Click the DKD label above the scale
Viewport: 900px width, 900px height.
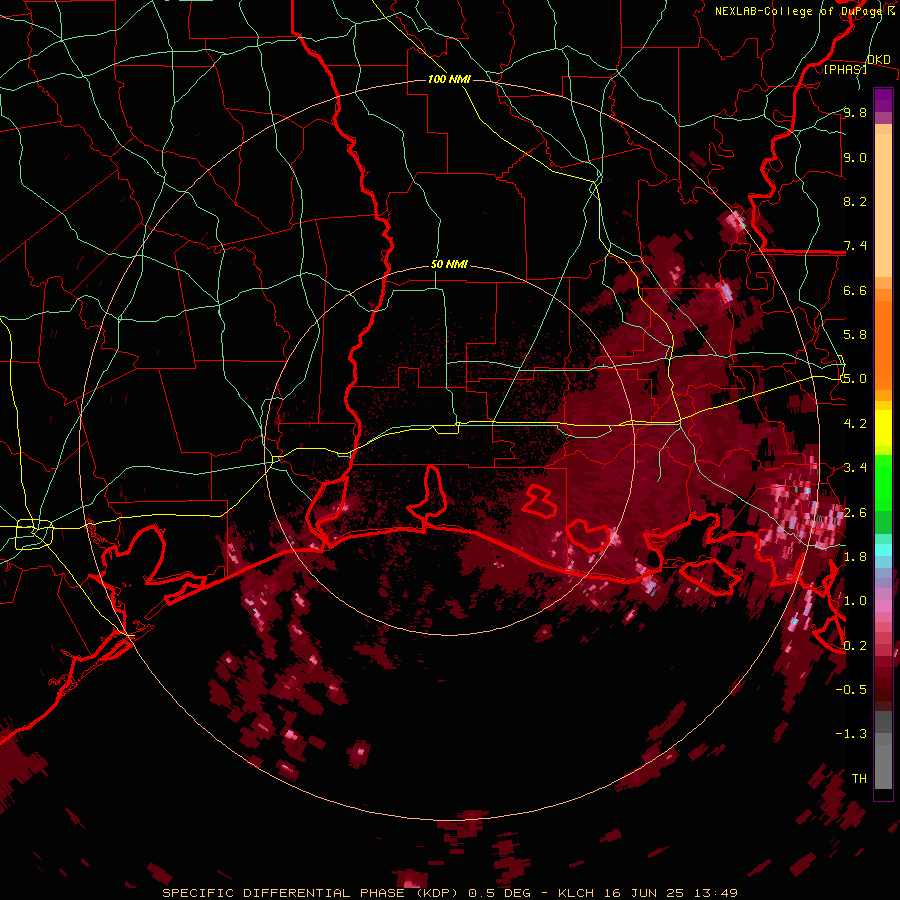coord(879,60)
